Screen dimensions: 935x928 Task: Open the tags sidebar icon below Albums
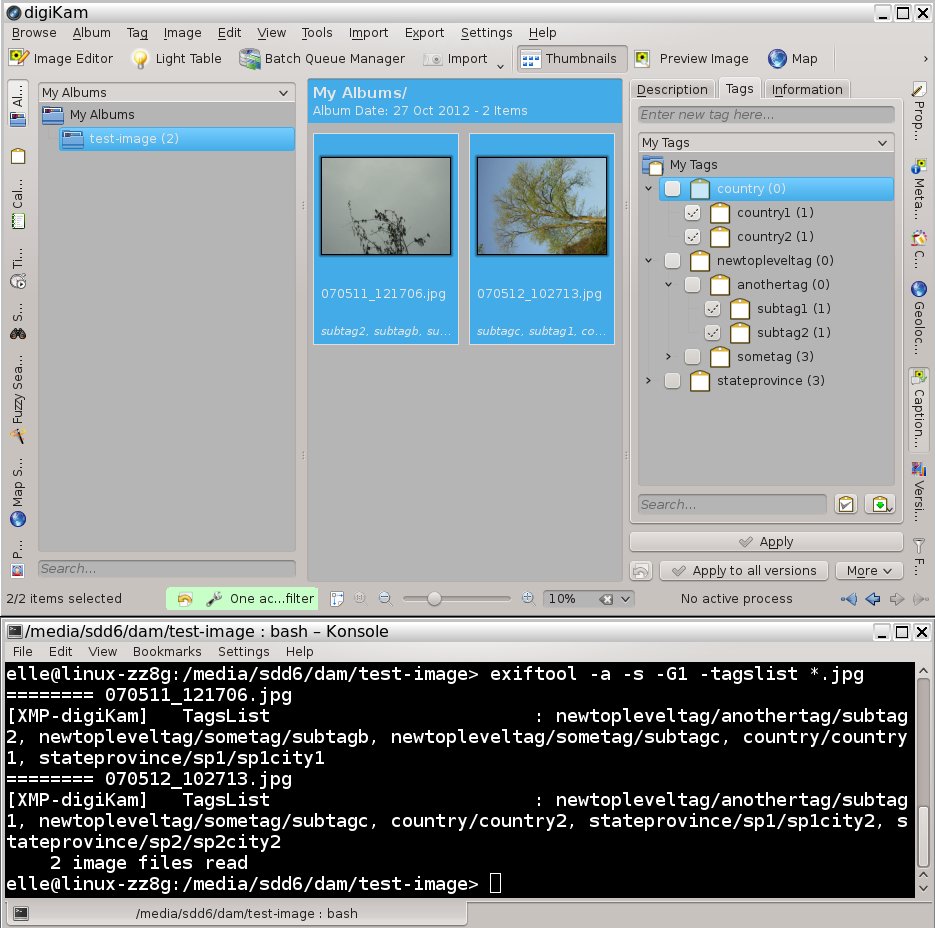click(x=18, y=156)
